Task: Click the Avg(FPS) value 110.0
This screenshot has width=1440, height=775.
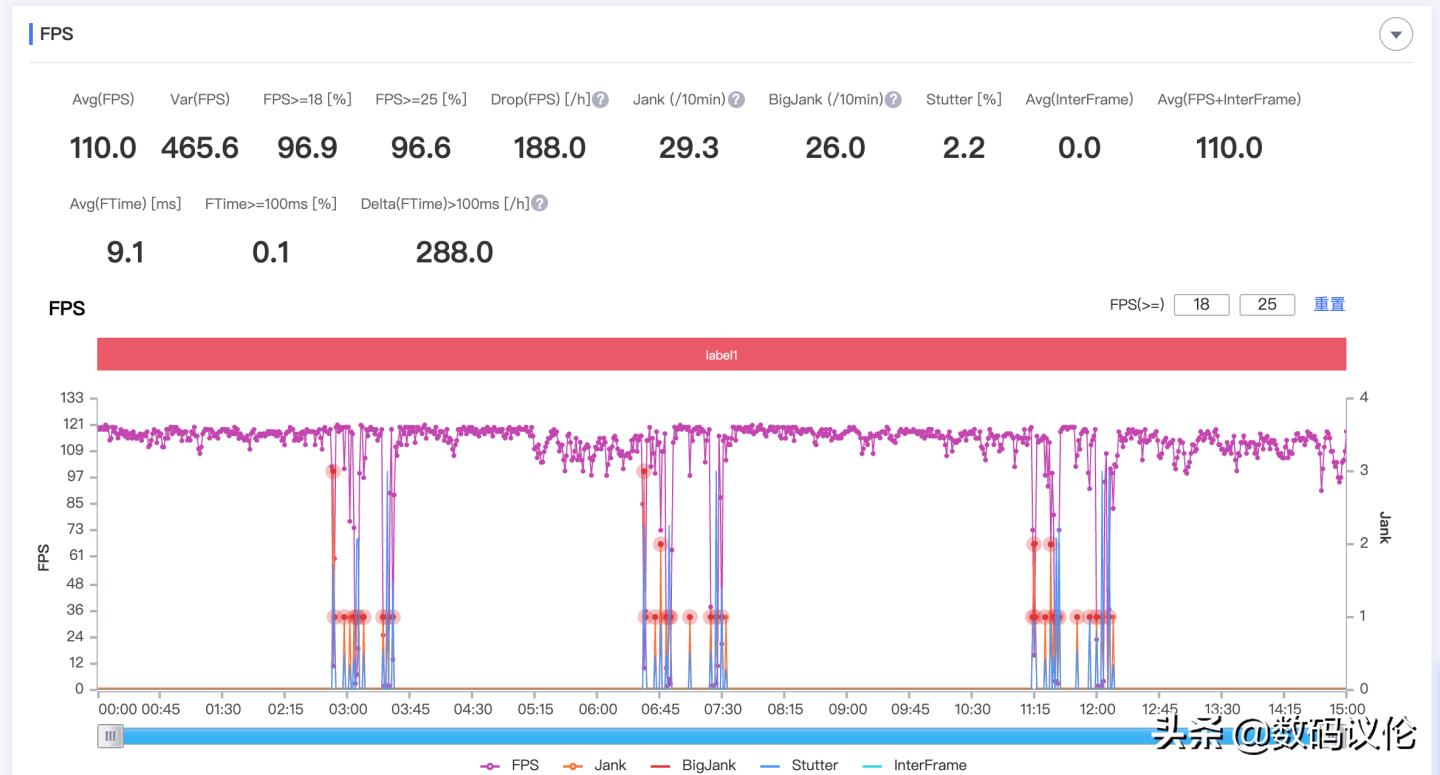Action: 103,148
